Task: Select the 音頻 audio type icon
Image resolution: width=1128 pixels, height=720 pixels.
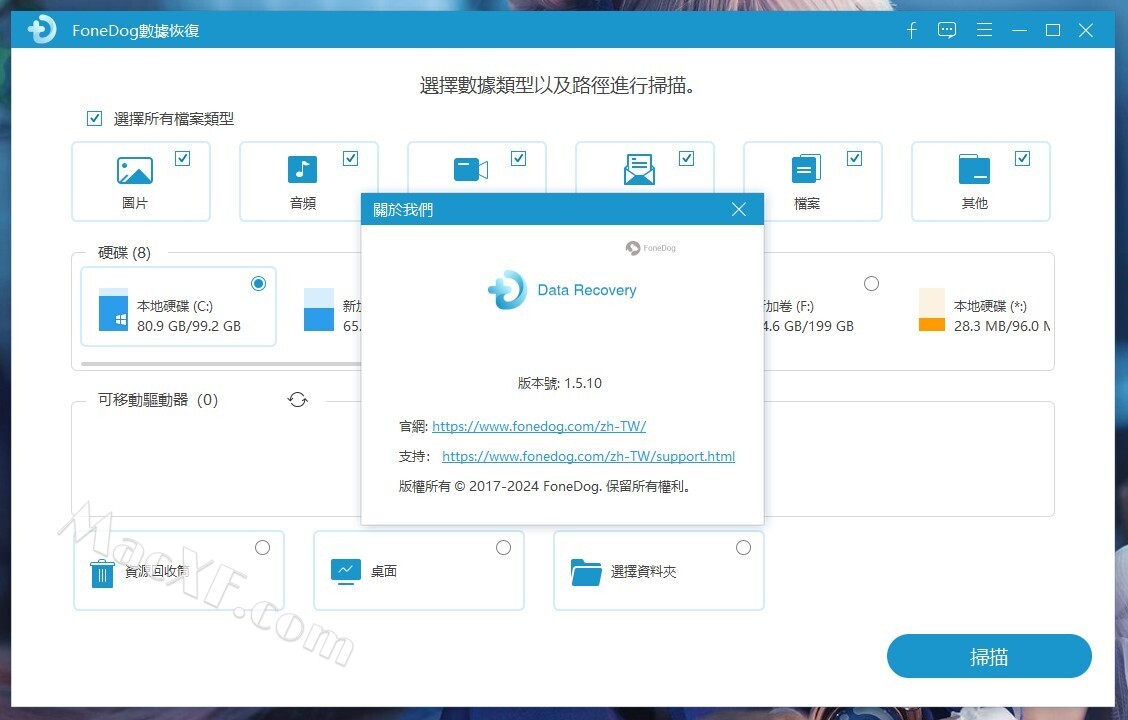Action: point(302,170)
